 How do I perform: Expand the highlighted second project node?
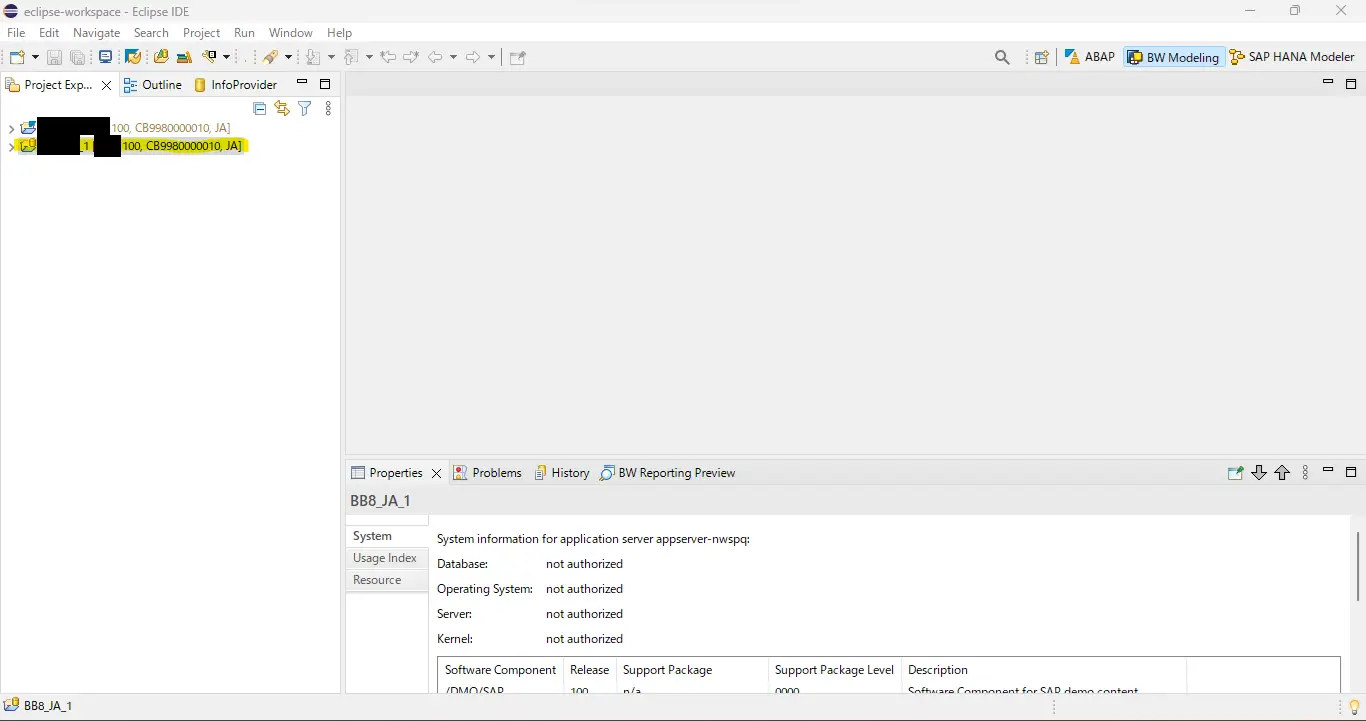[x=10, y=146]
